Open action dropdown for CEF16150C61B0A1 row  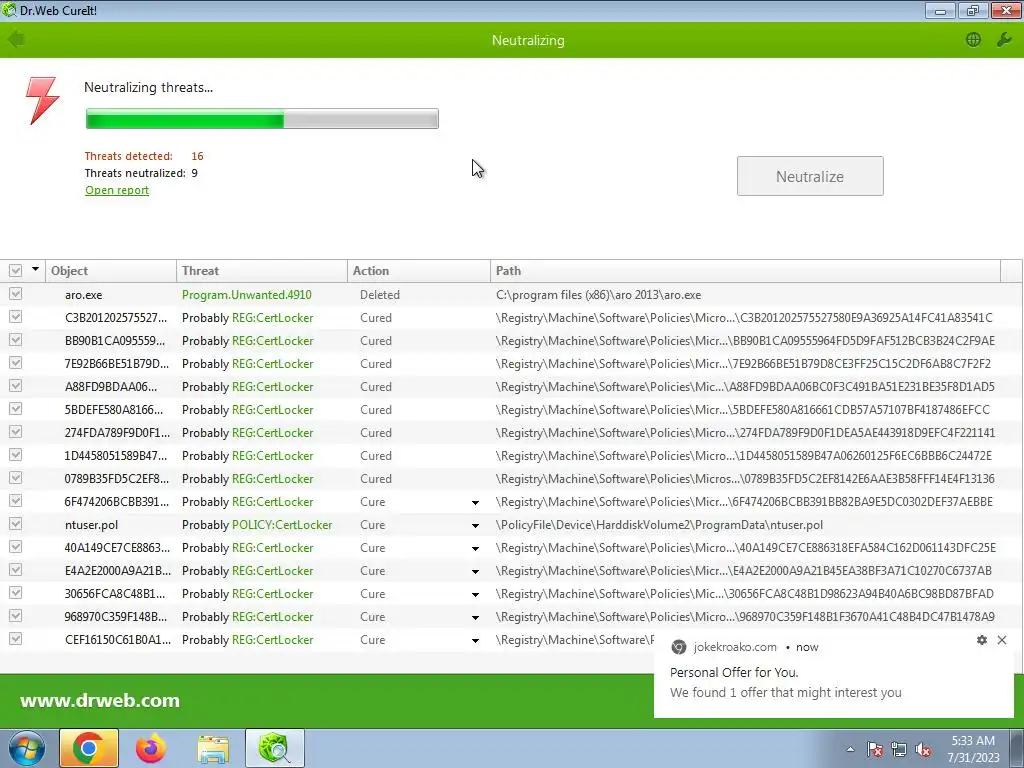click(475, 641)
